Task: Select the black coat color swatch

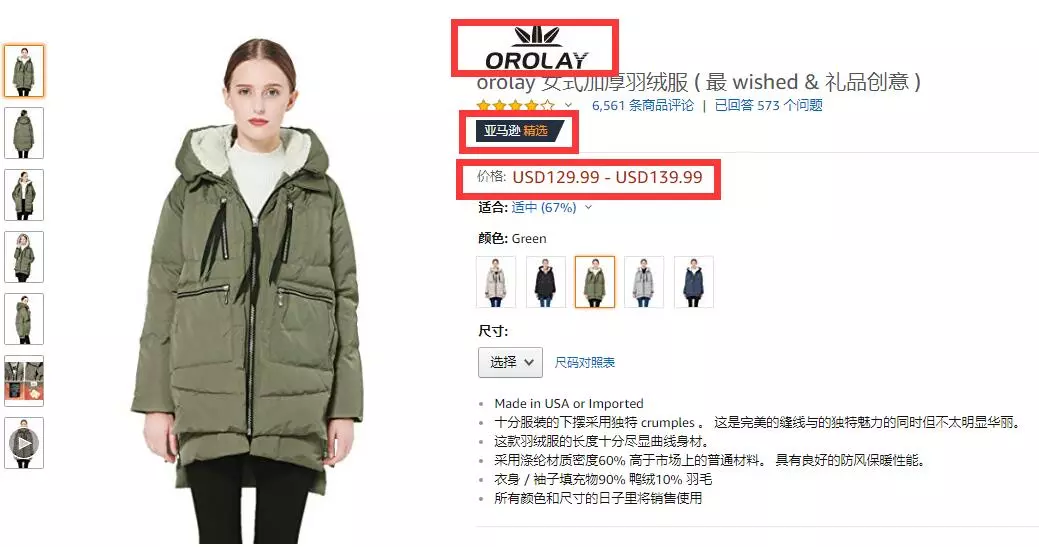Action: tap(546, 281)
